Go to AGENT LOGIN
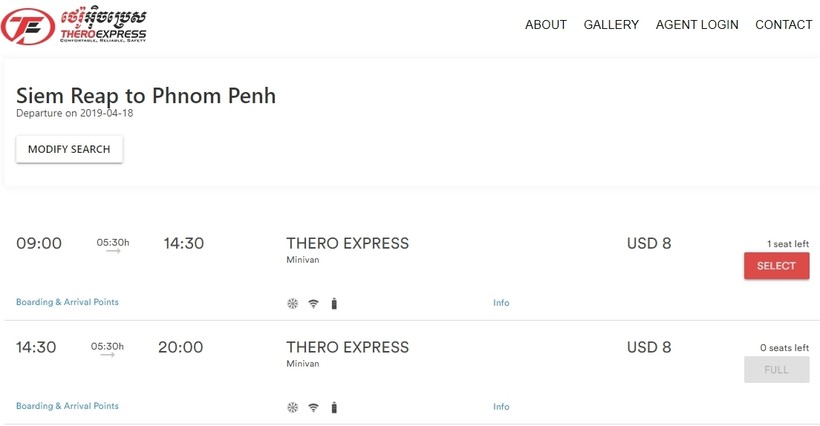Image resolution: width=820 pixels, height=426 pixels. pyautogui.click(x=697, y=25)
